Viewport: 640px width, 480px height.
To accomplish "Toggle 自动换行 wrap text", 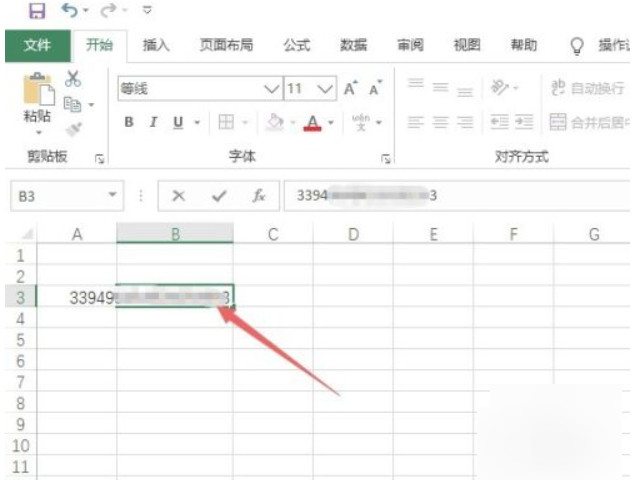I will click(587, 88).
